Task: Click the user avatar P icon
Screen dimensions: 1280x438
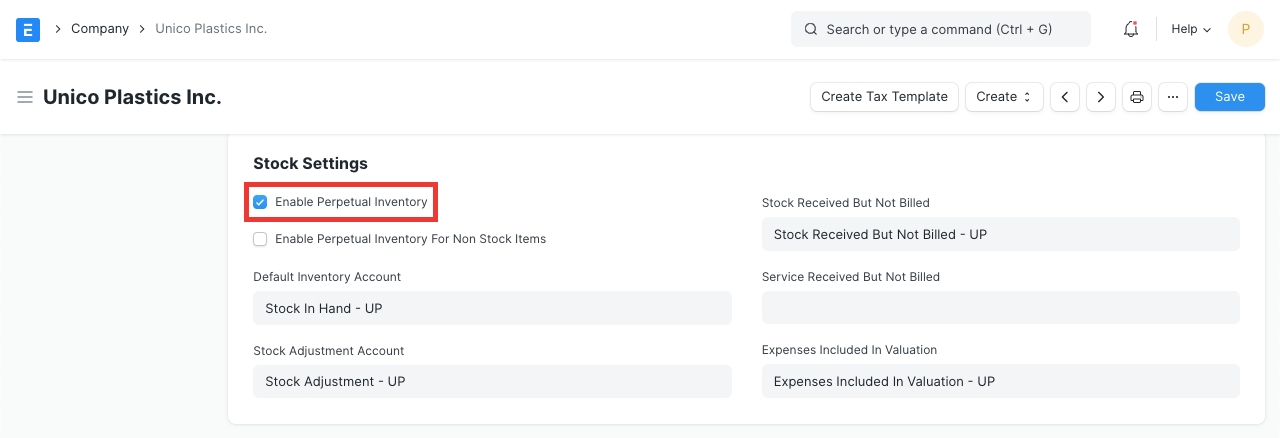Action: (1245, 29)
